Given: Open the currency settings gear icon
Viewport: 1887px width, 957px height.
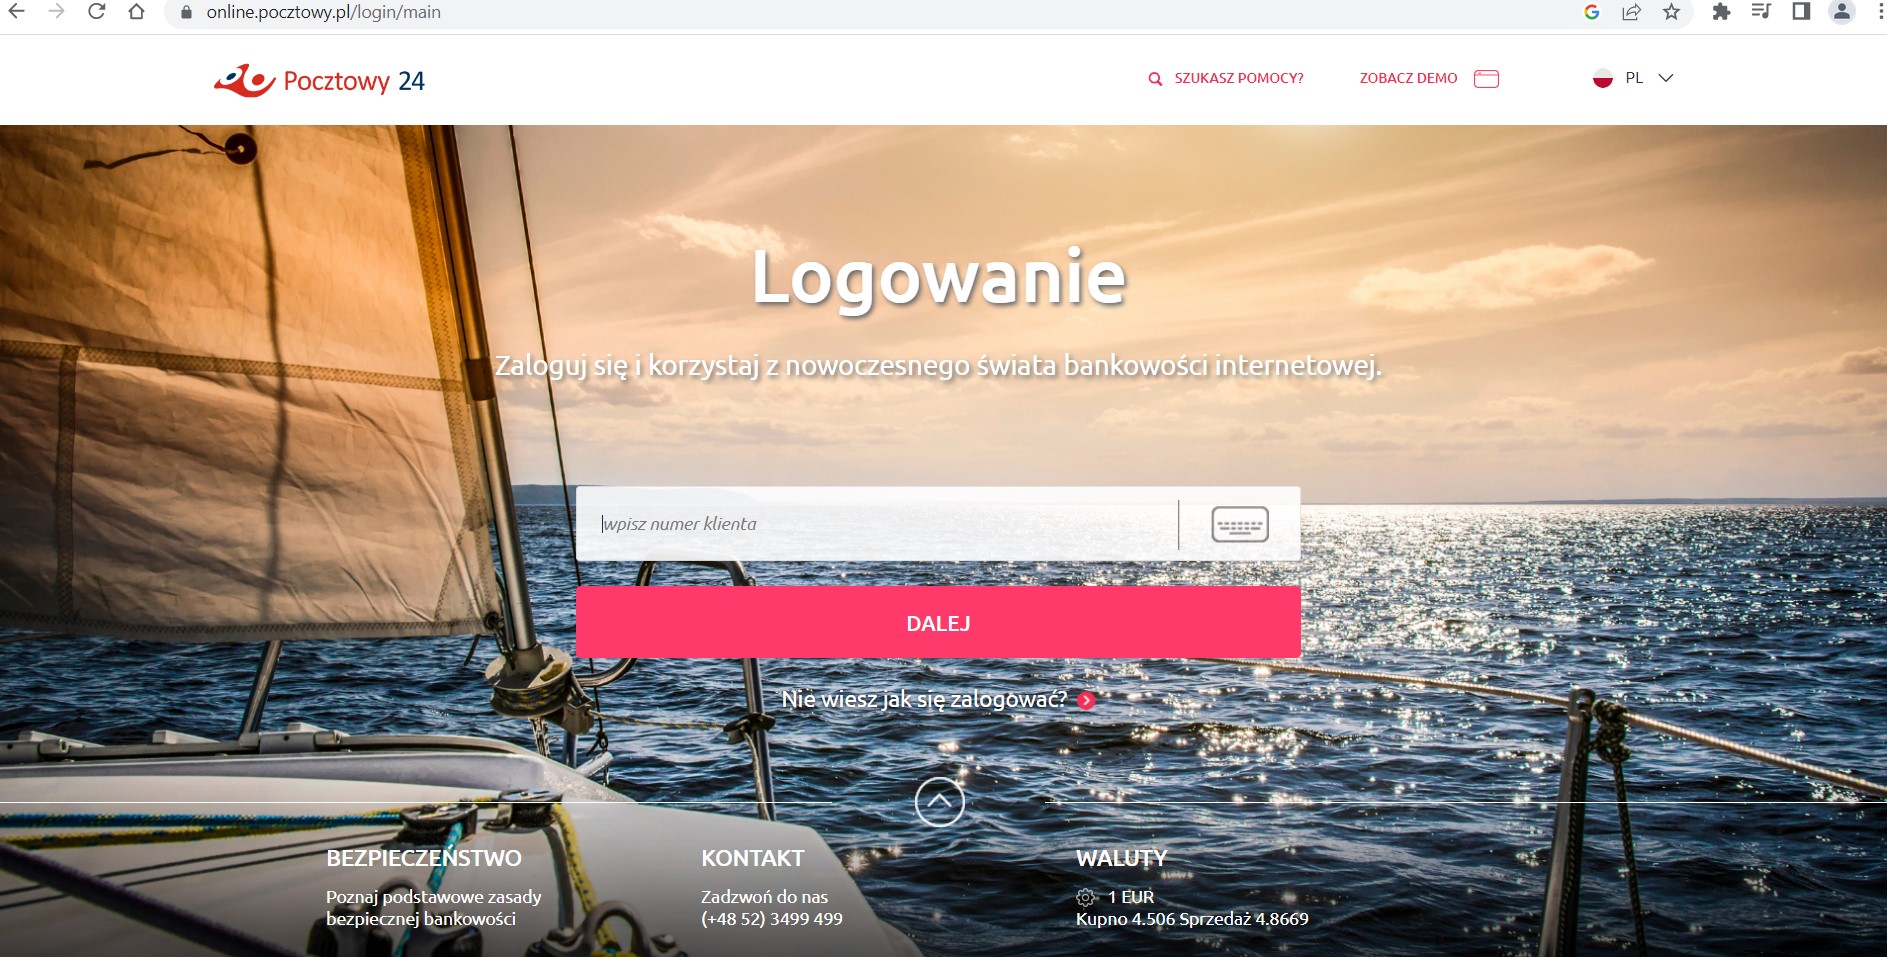Looking at the screenshot, I should [1085, 897].
